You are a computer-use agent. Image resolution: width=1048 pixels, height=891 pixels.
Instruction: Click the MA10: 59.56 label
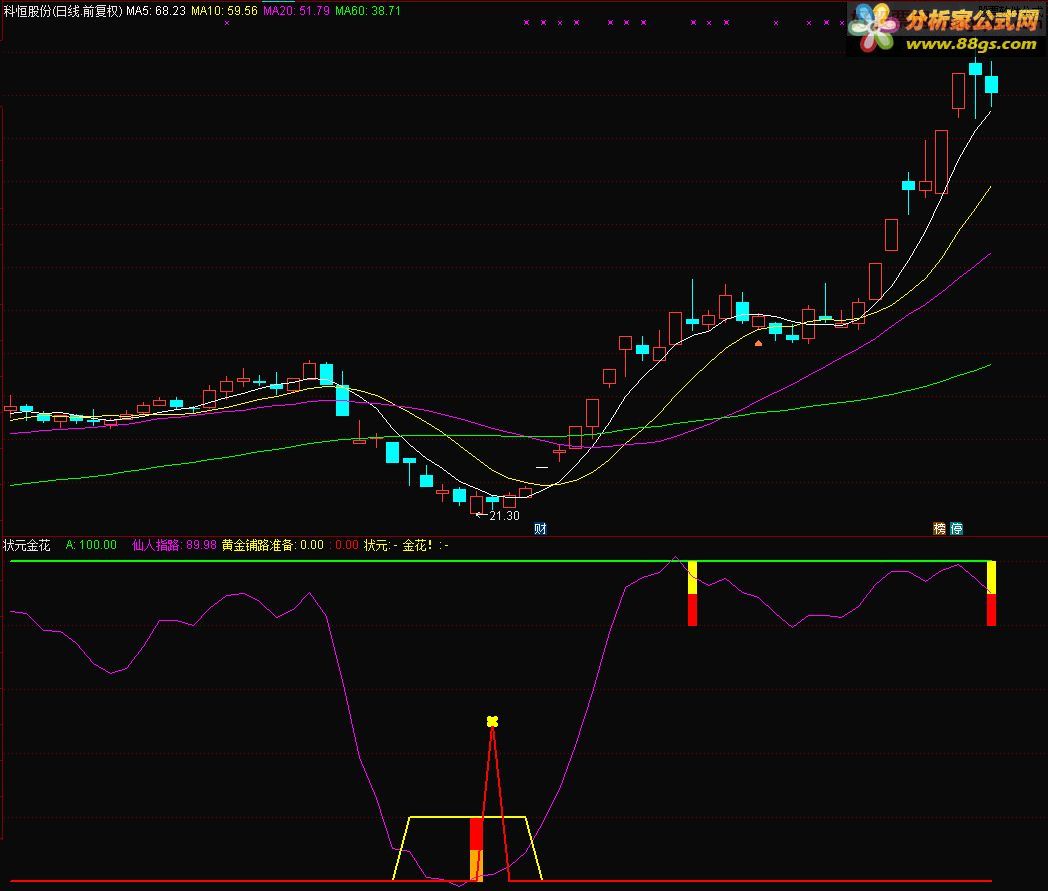tap(224, 11)
